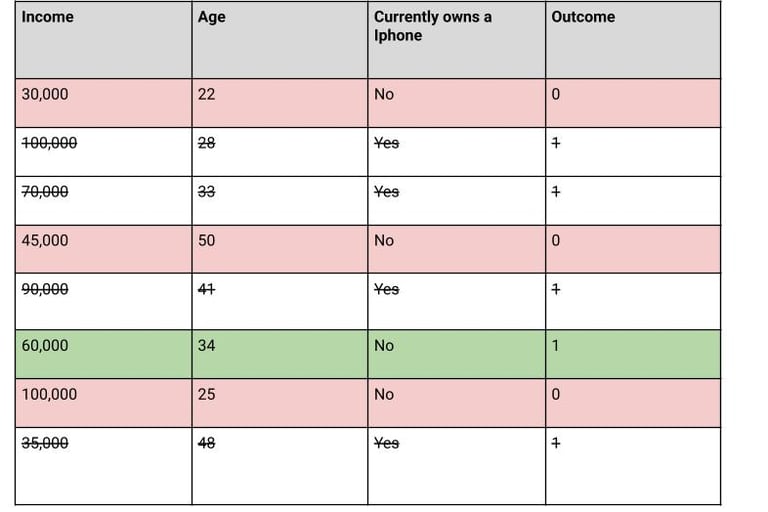768x512 pixels.
Task: Click the green 60,000 income cell
Action: point(45,346)
